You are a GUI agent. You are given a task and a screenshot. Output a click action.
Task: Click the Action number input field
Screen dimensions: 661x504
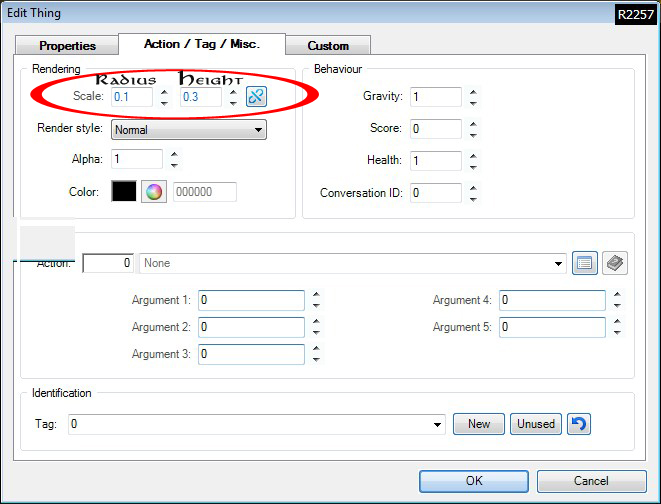[x=108, y=263]
